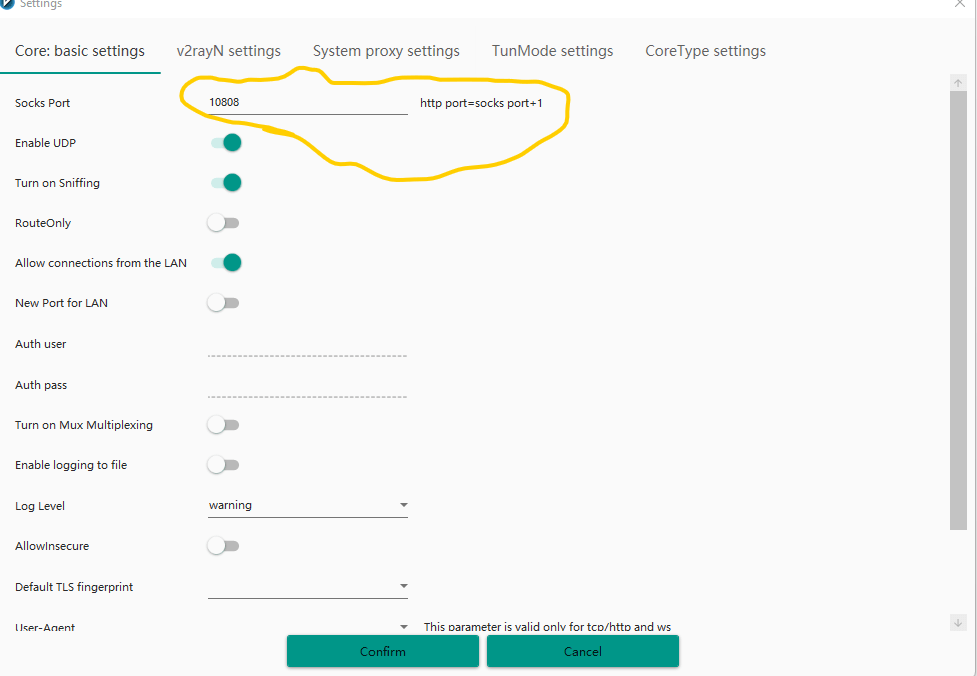Screen dimensions: 977x676
Task: Click the scrollbar down arrow
Action: [958, 622]
